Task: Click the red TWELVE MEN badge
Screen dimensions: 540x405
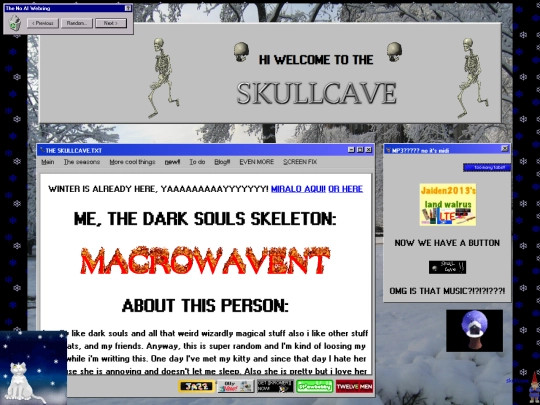Action: [x=354, y=386]
